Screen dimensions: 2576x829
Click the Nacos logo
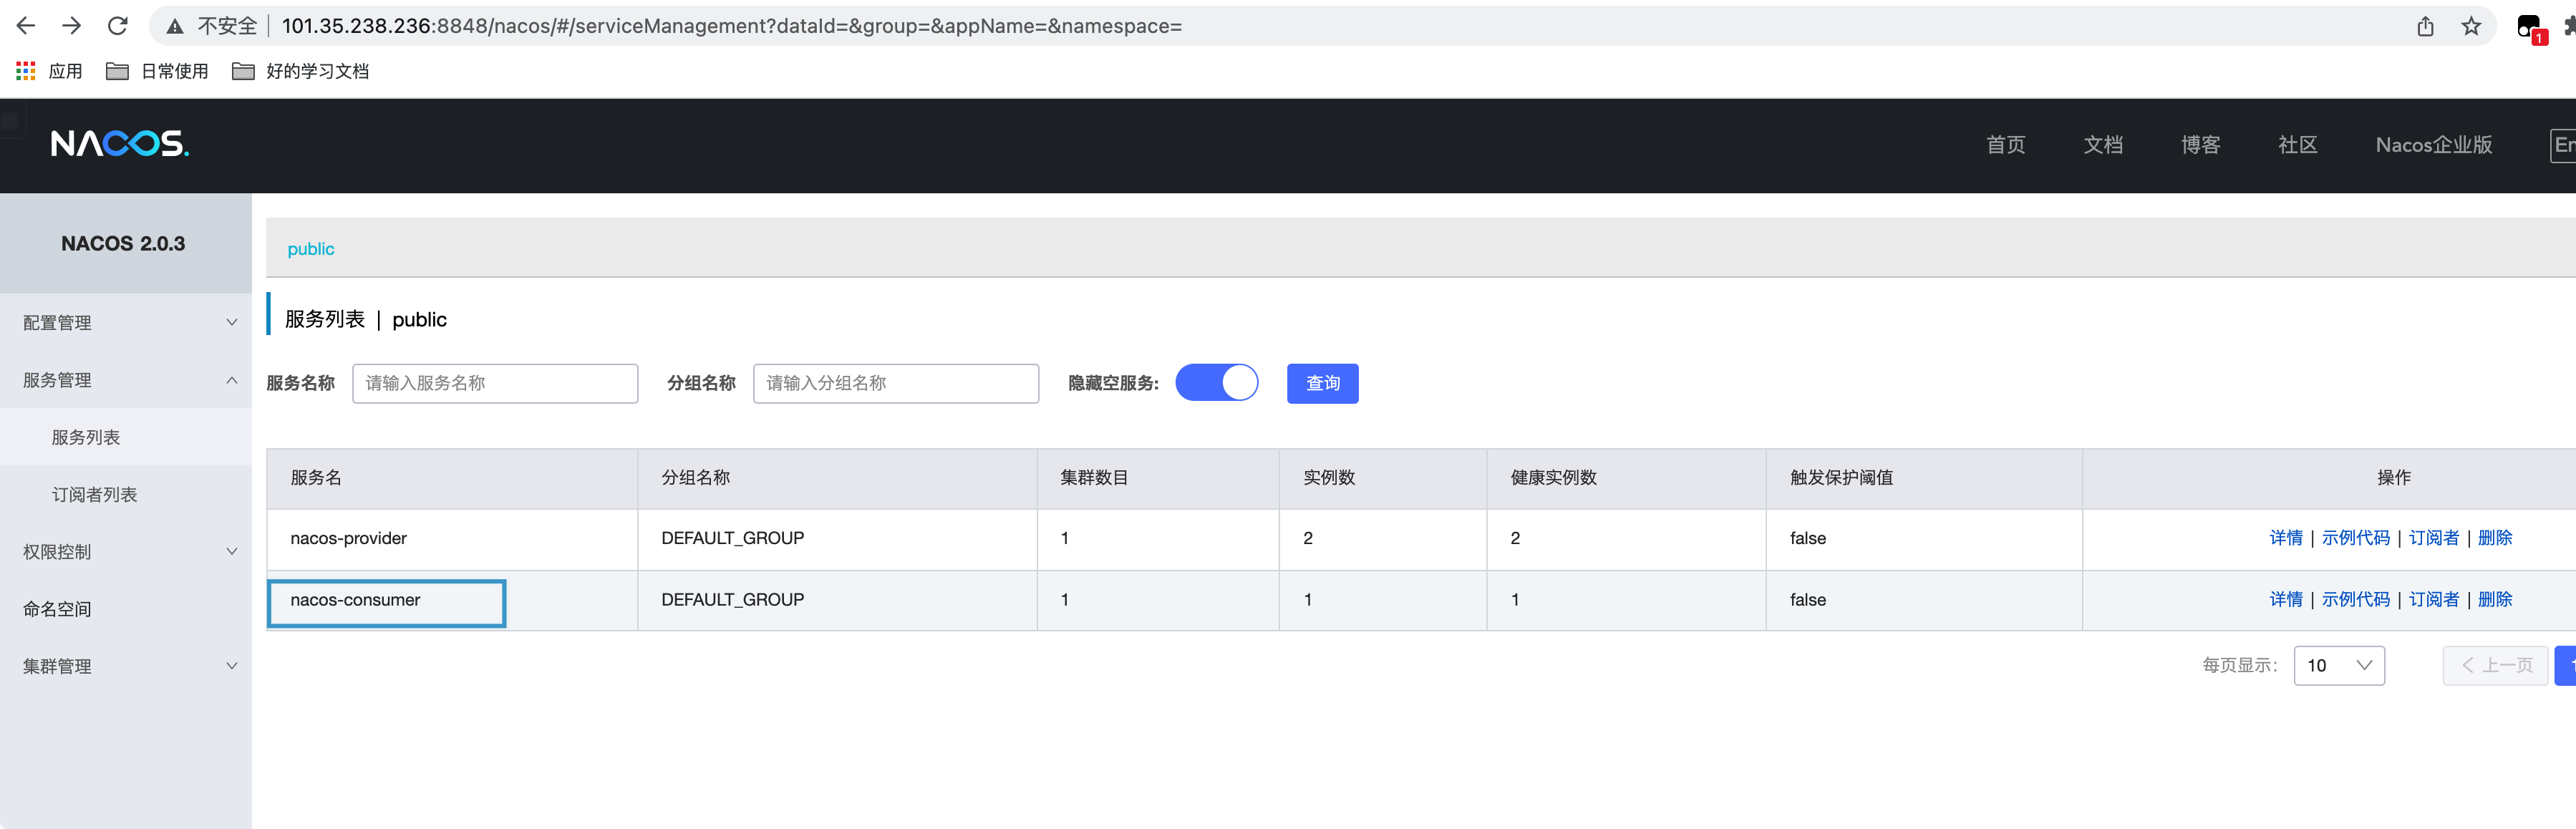120,144
